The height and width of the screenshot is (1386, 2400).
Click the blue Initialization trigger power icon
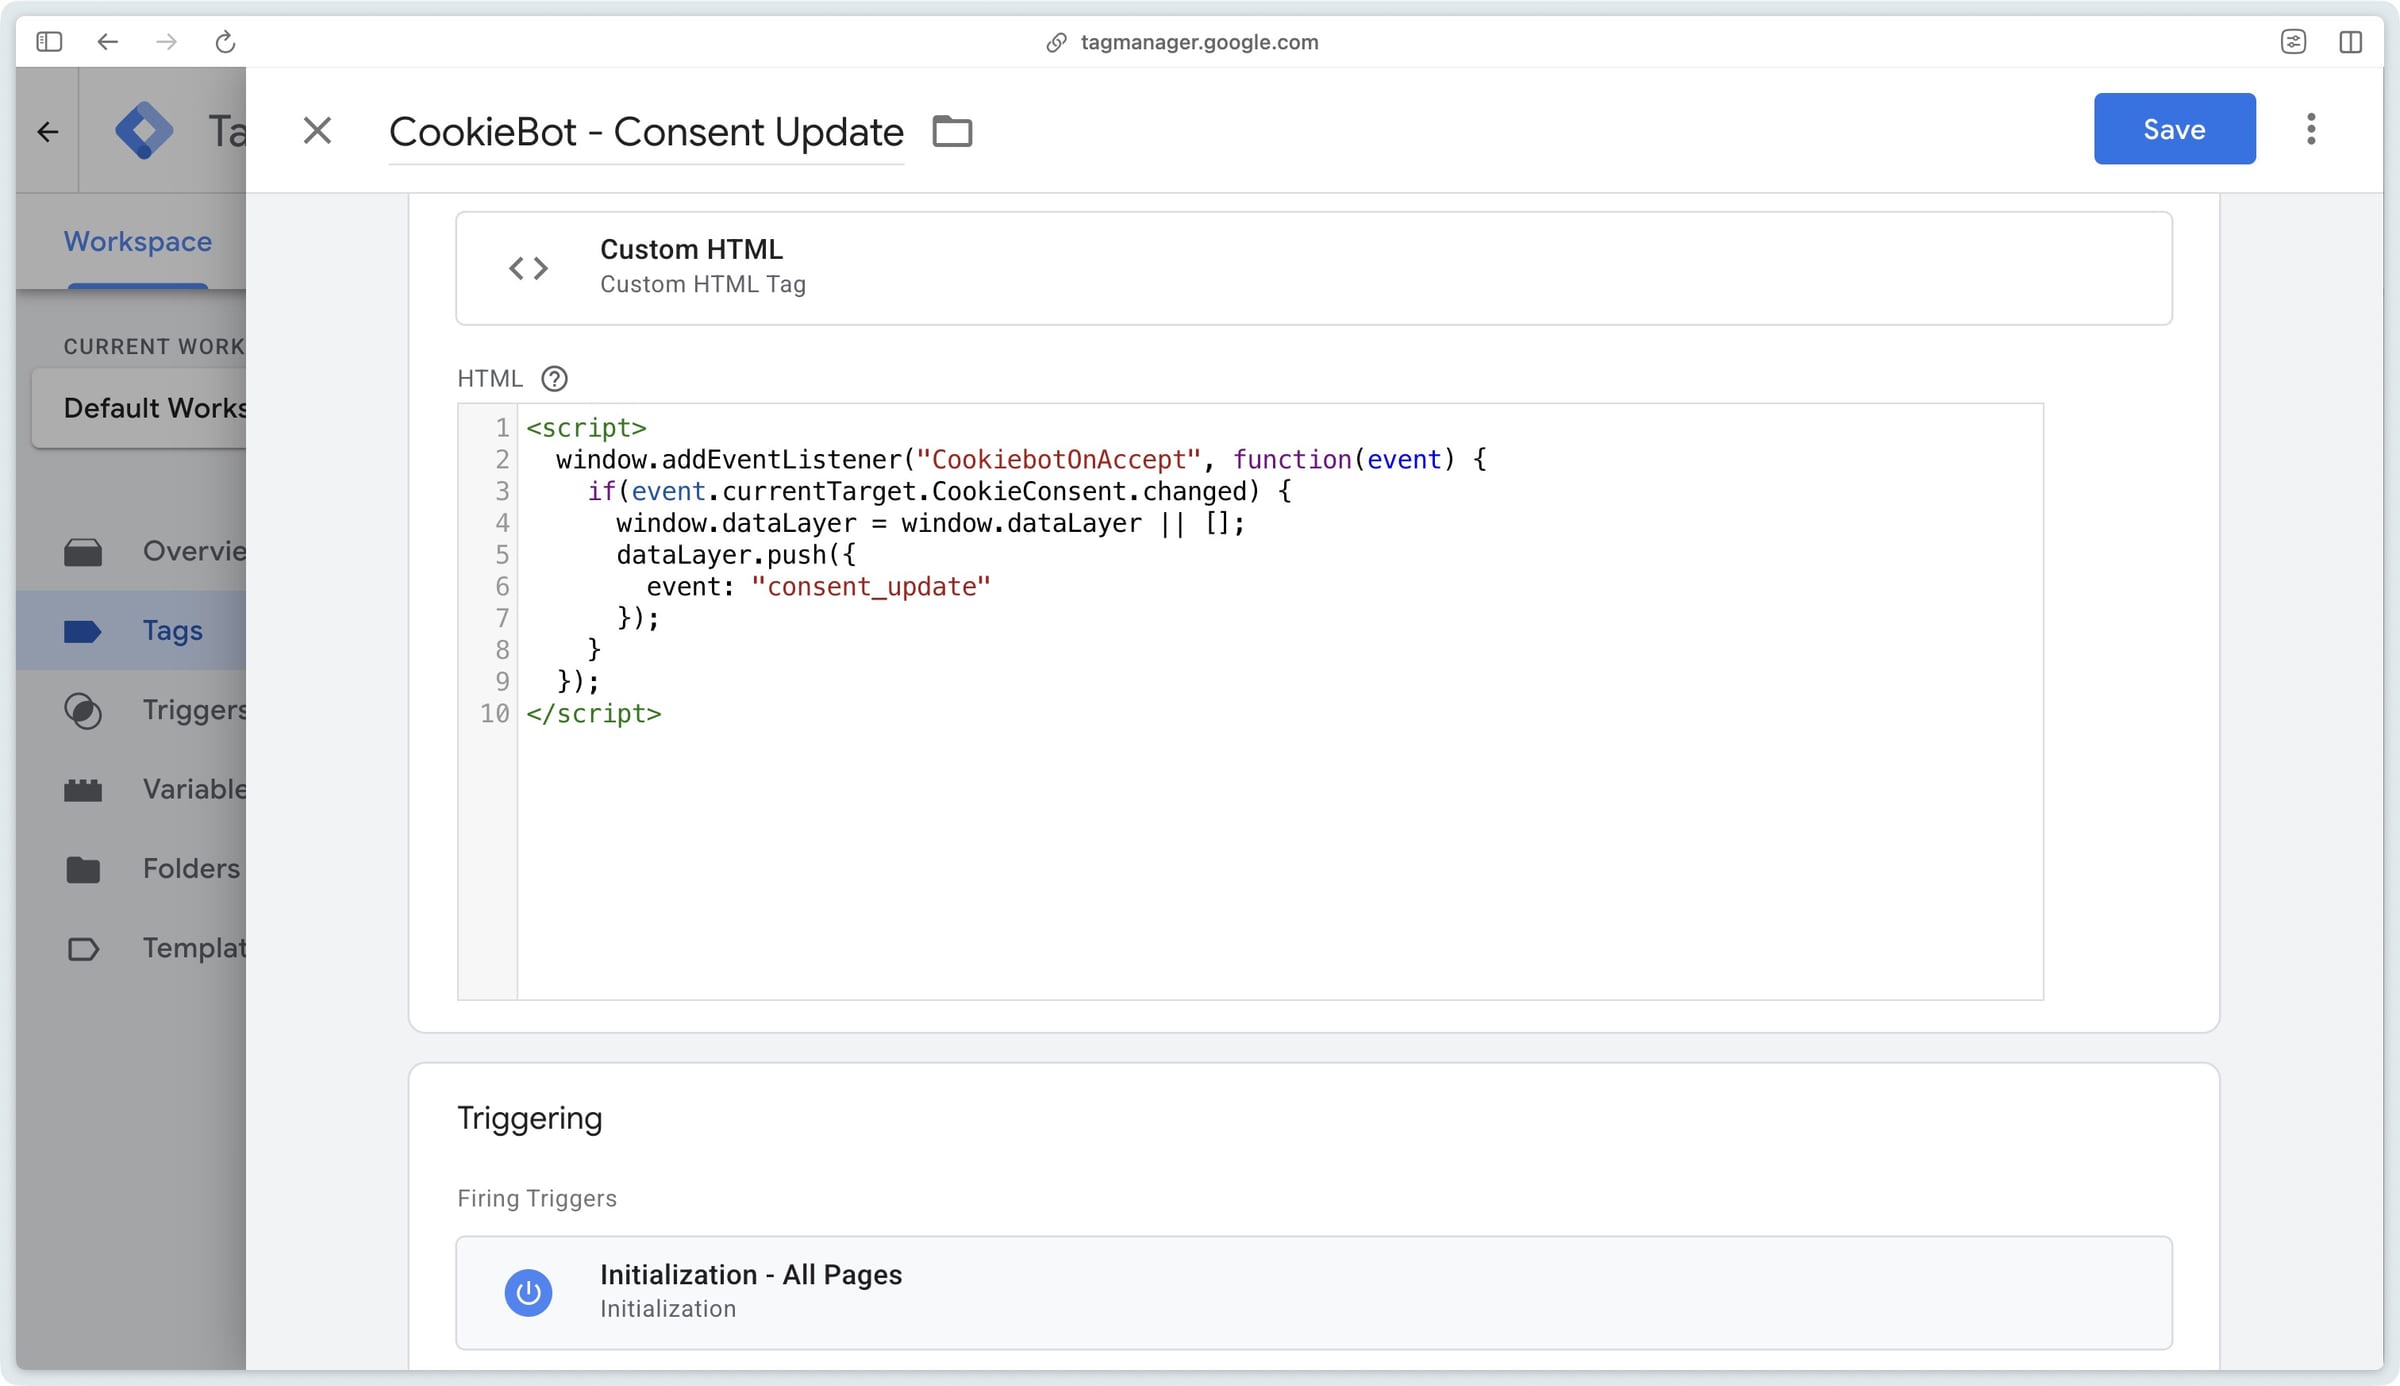pos(528,1293)
